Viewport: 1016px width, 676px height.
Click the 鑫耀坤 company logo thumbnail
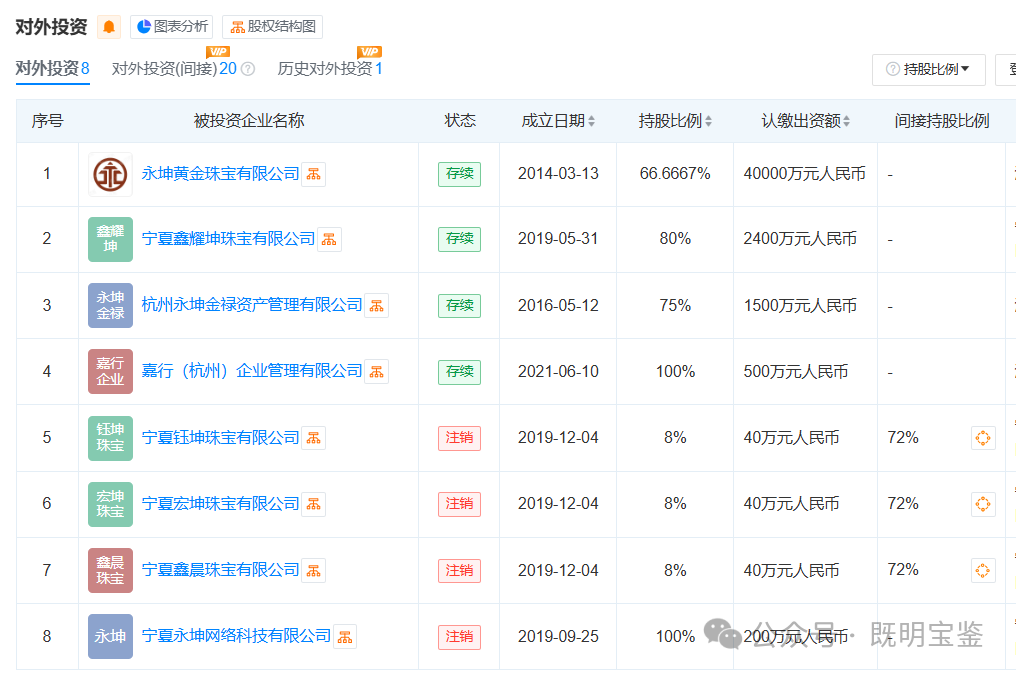110,239
